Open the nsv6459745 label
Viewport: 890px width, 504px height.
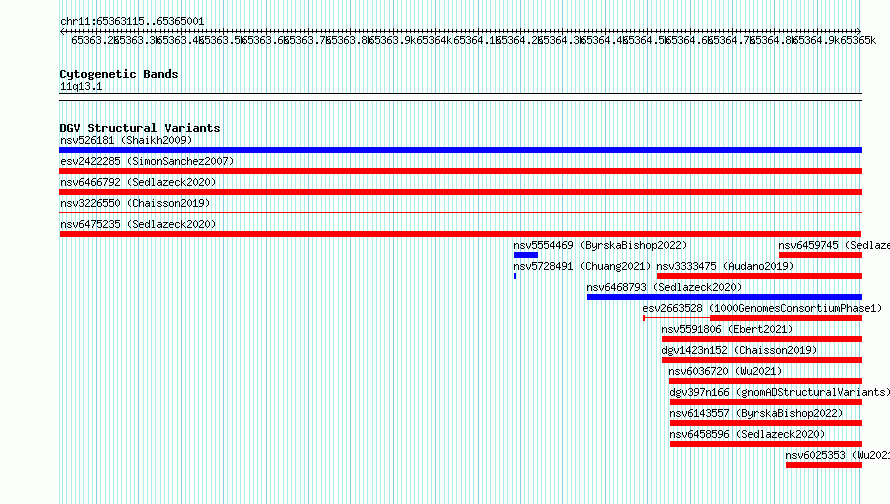pos(834,245)
